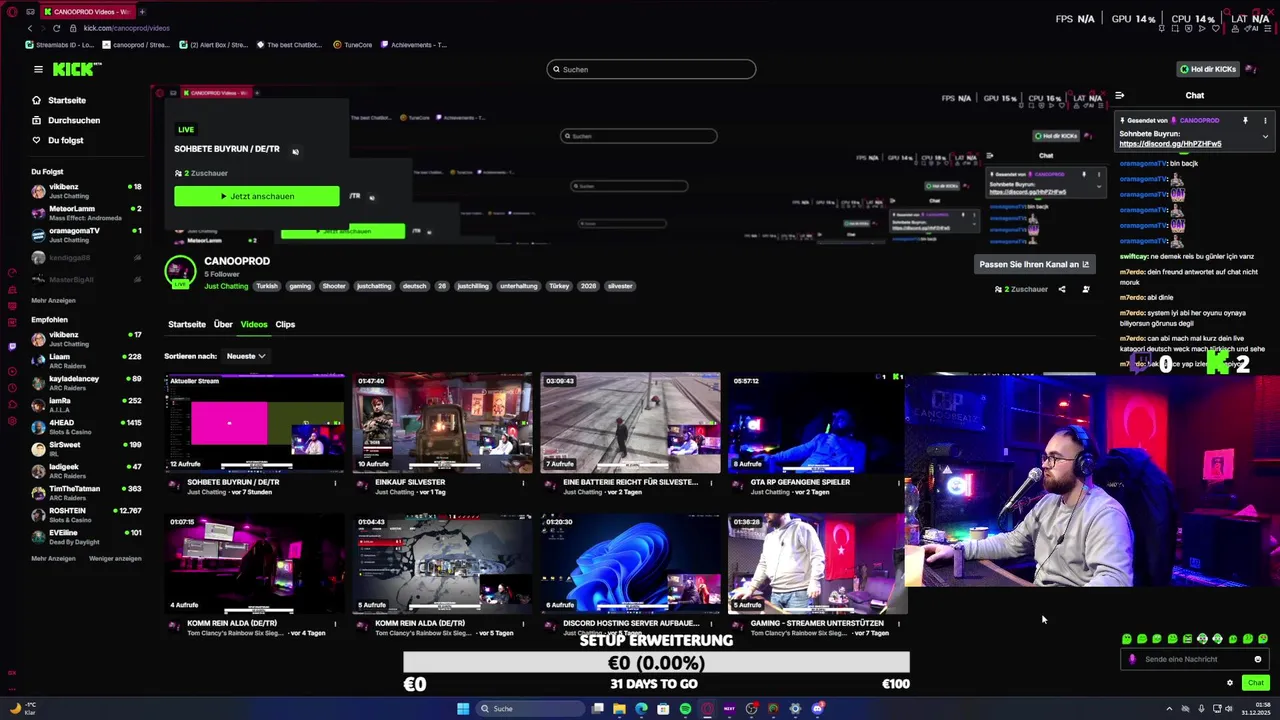The height and width of the screenshot is (720, 1280).
Task: Open options for DISCORD HOSTING SERVER video
Action: pos(711,623)
